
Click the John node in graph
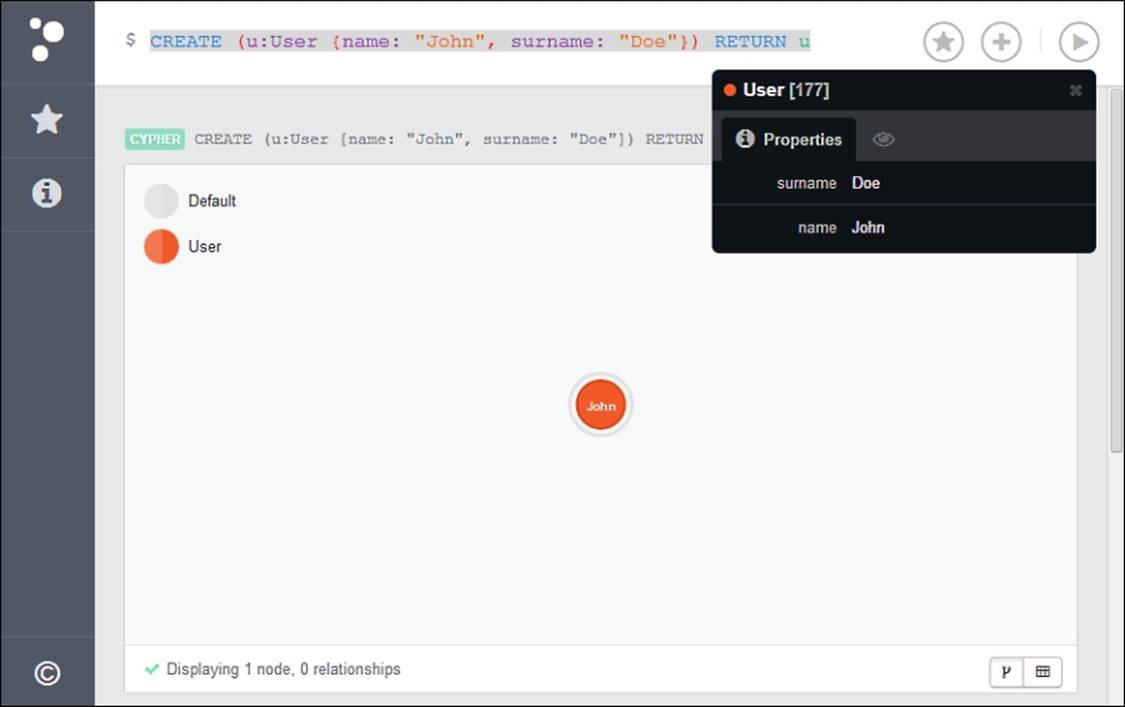(x=600, y=406)
